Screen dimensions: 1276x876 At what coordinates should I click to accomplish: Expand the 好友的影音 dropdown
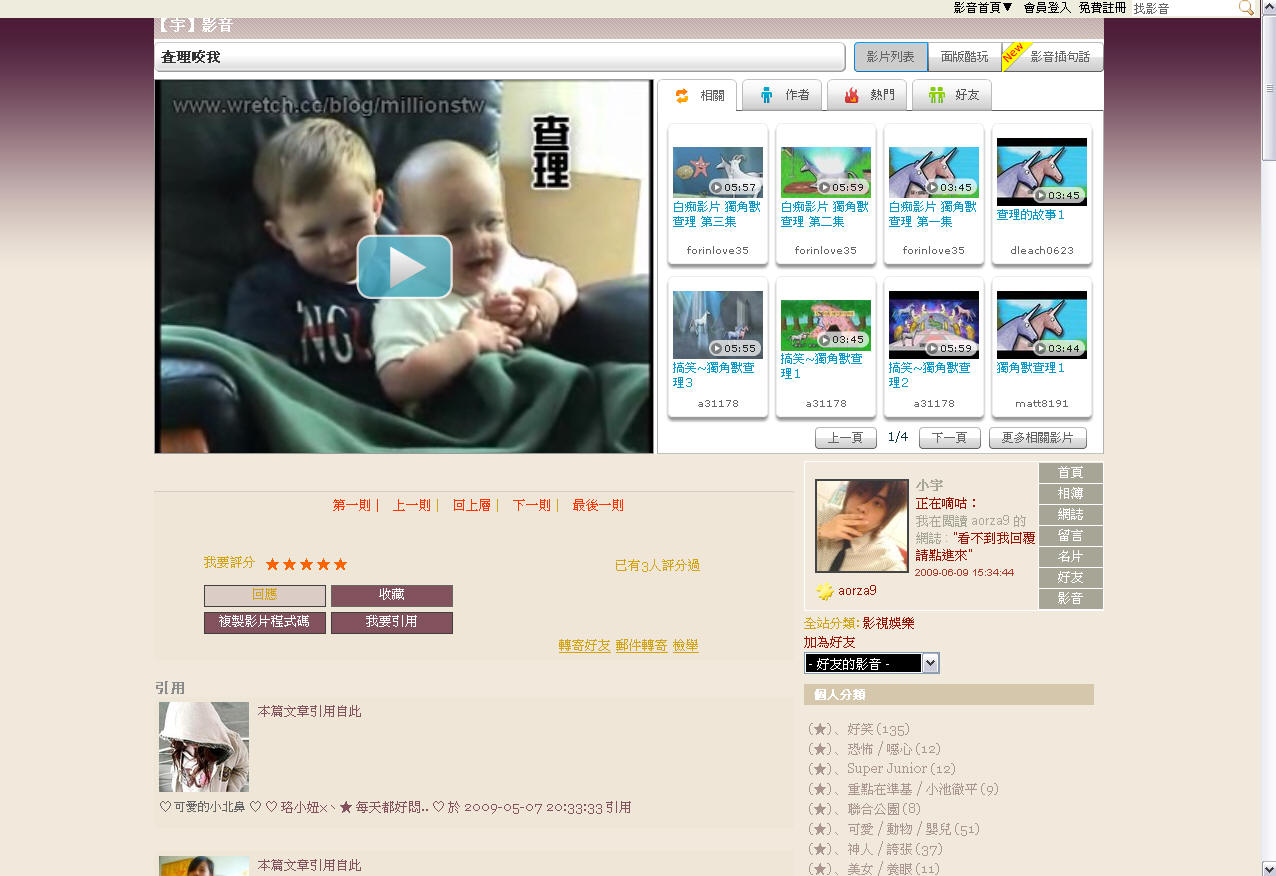[872, 664]
